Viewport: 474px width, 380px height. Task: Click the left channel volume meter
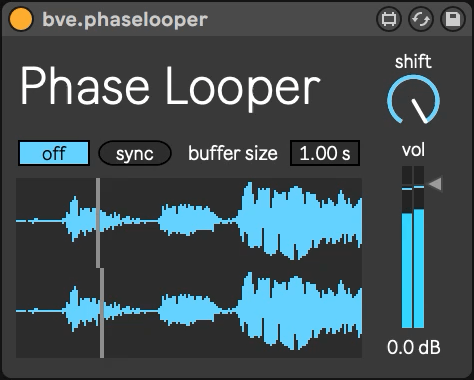(407, 247)
